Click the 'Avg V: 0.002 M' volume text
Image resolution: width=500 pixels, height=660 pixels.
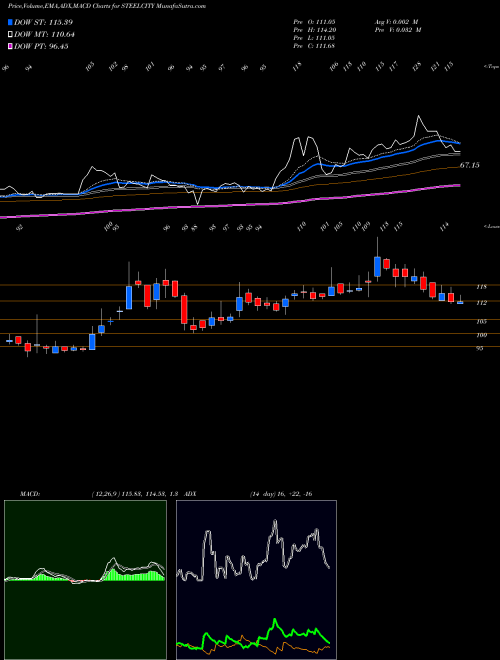[397, 21]
